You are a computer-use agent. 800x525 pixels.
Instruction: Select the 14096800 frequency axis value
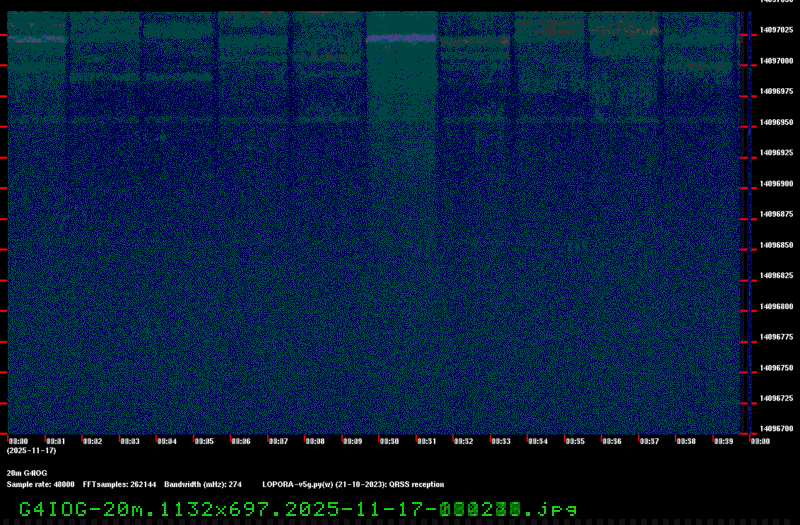pos(776,307)
